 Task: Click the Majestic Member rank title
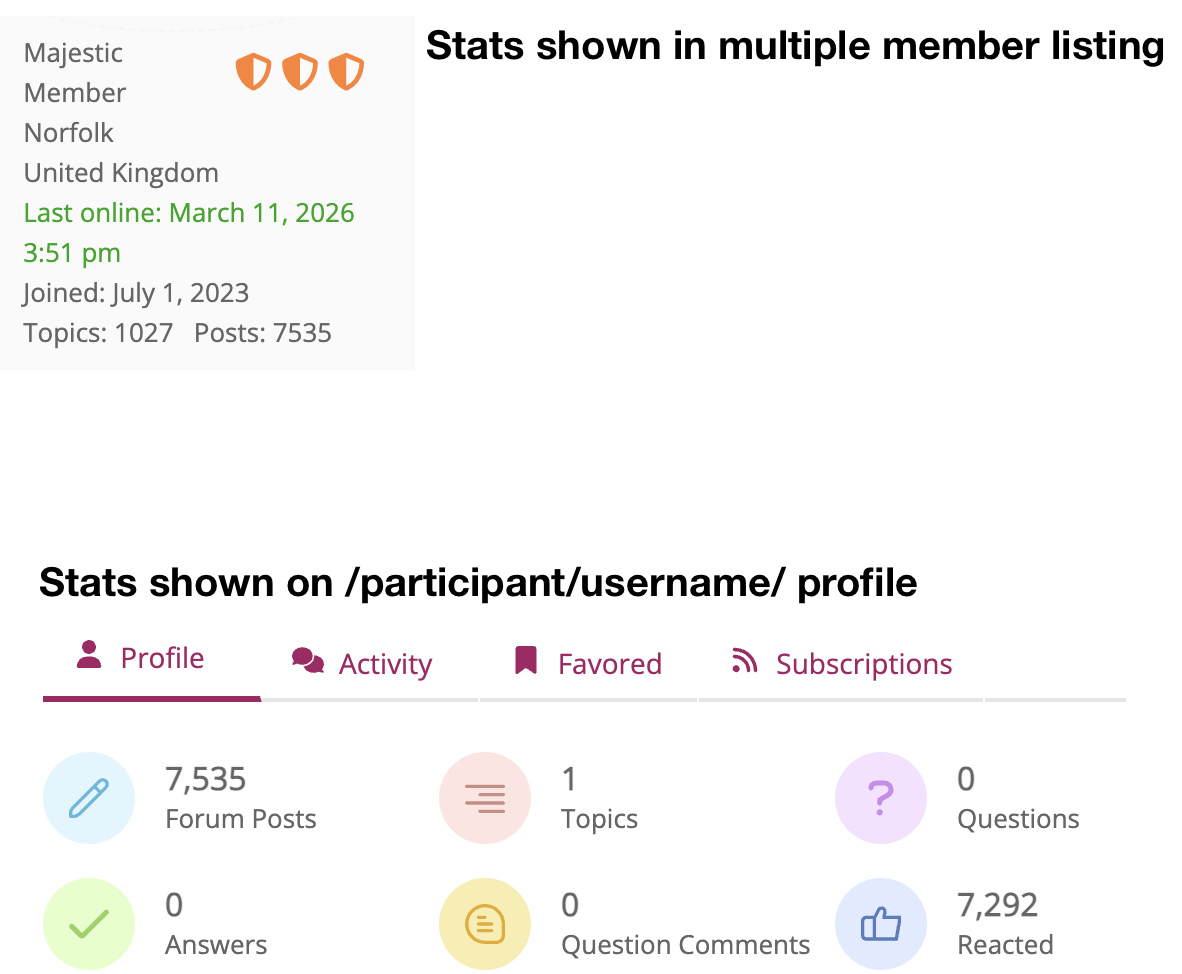point(74,72)
